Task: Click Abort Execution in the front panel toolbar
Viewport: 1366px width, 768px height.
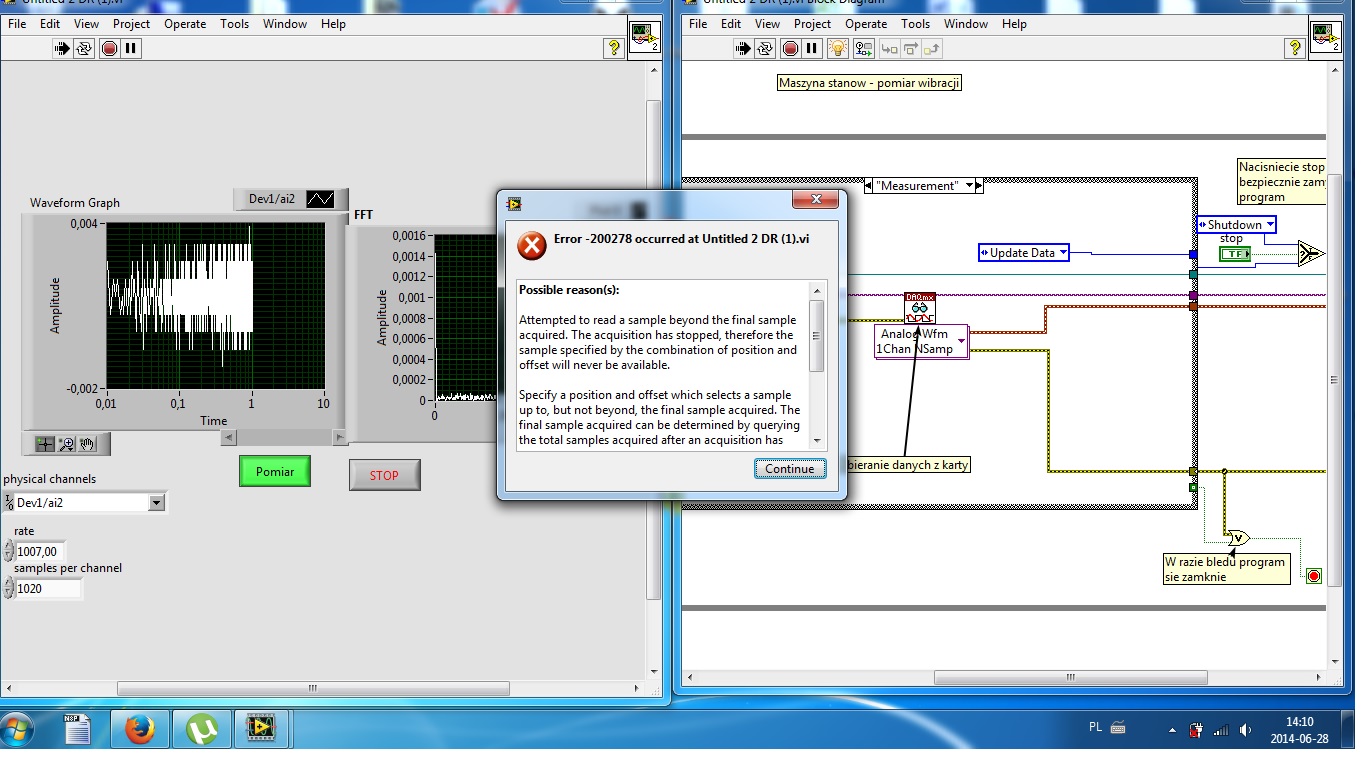Action: 109,47
